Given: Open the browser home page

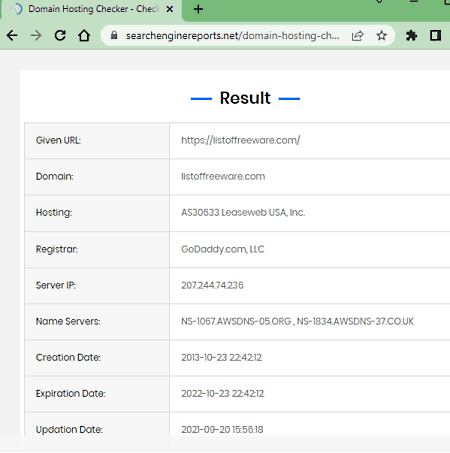Looking at the screenshot, I should [x=84, y=35].
